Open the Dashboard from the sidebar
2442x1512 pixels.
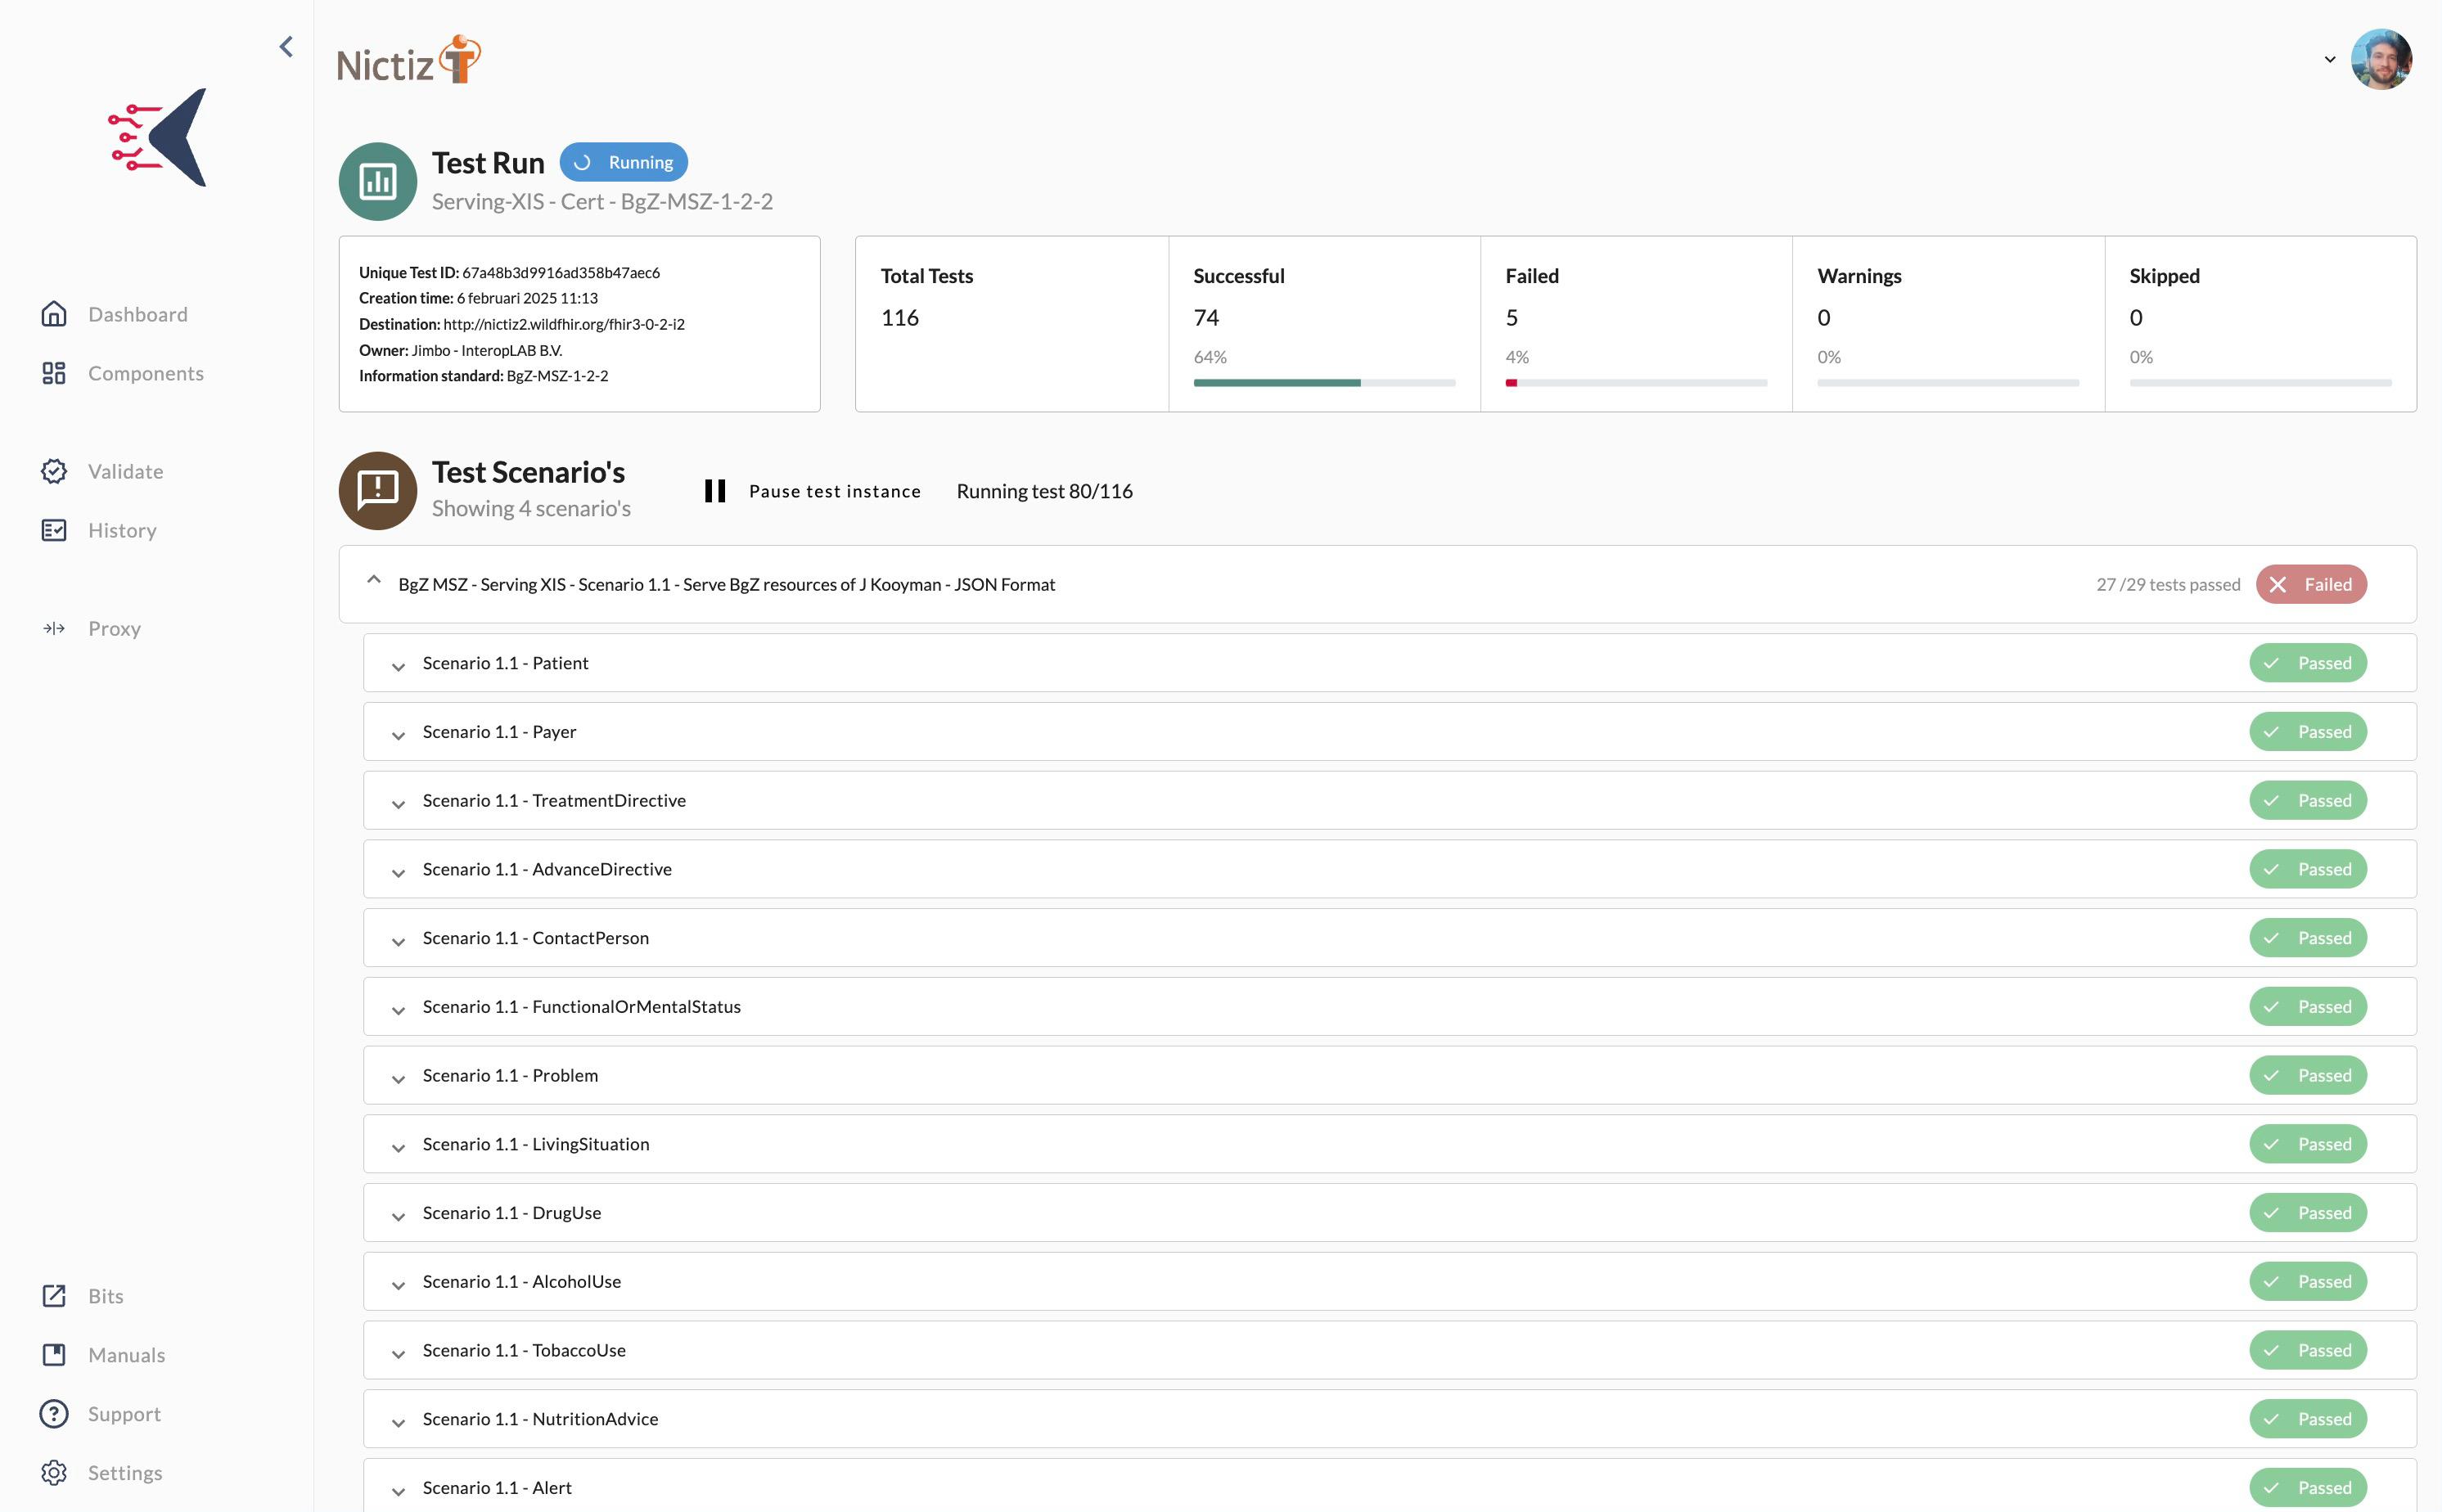137,314
